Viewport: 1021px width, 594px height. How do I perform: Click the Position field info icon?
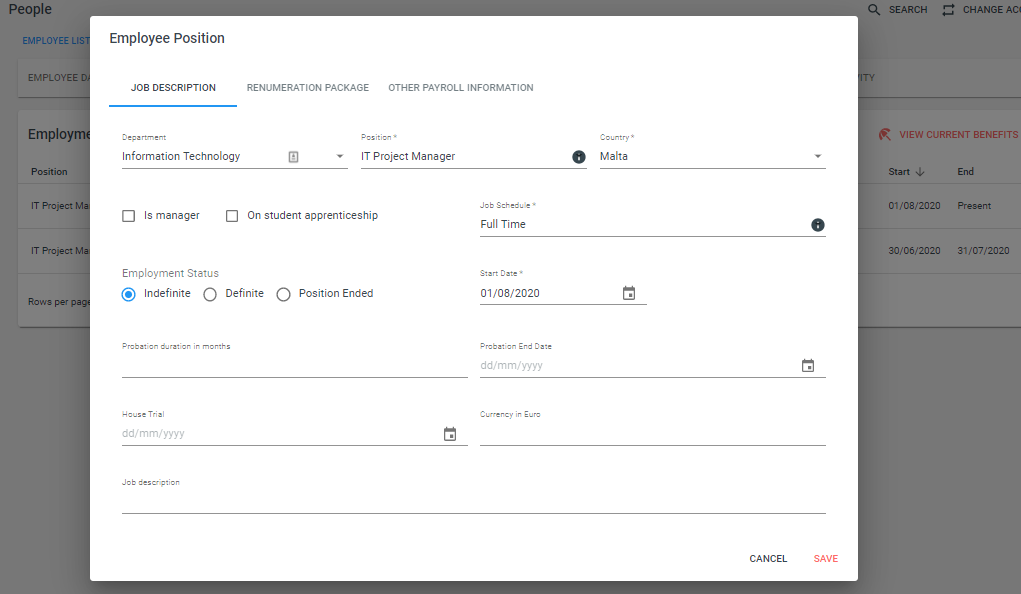[x=578, y=157]
